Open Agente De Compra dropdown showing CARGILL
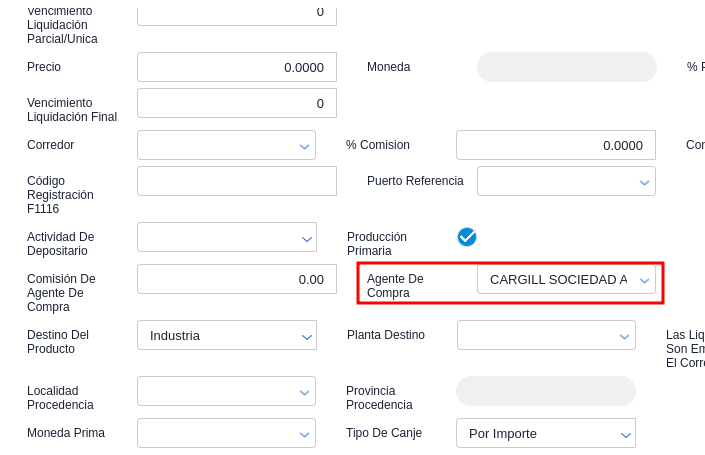The image size is (705, 455). pos(566,280)
